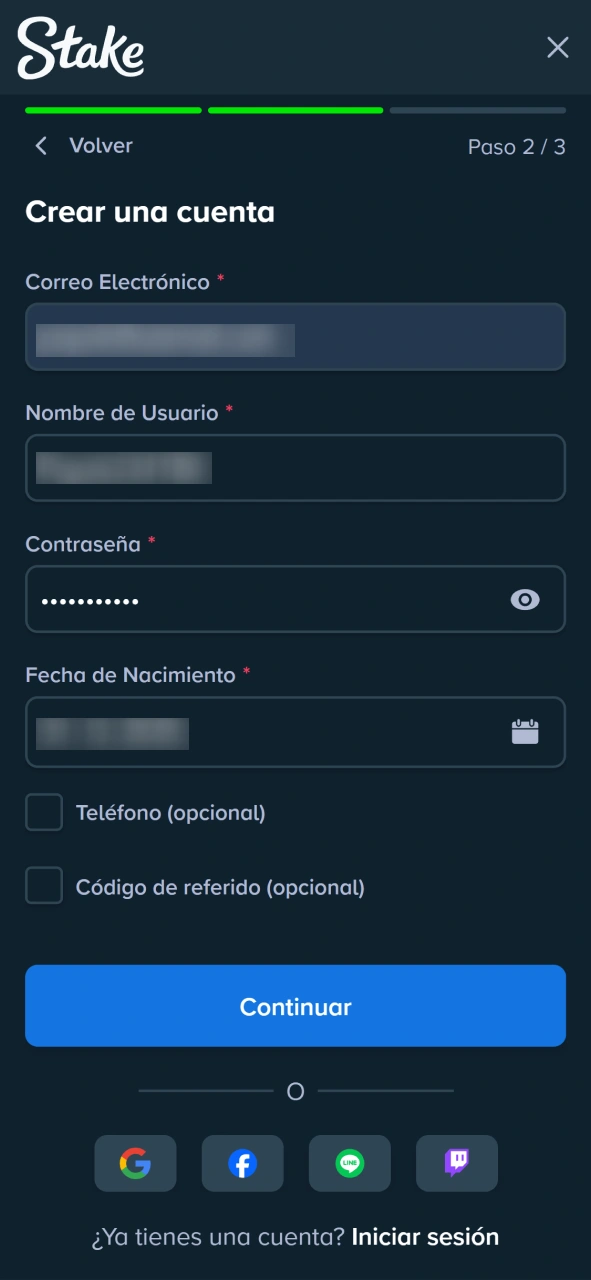Sign up using the Facebook icon

(x=242, y=1163)
